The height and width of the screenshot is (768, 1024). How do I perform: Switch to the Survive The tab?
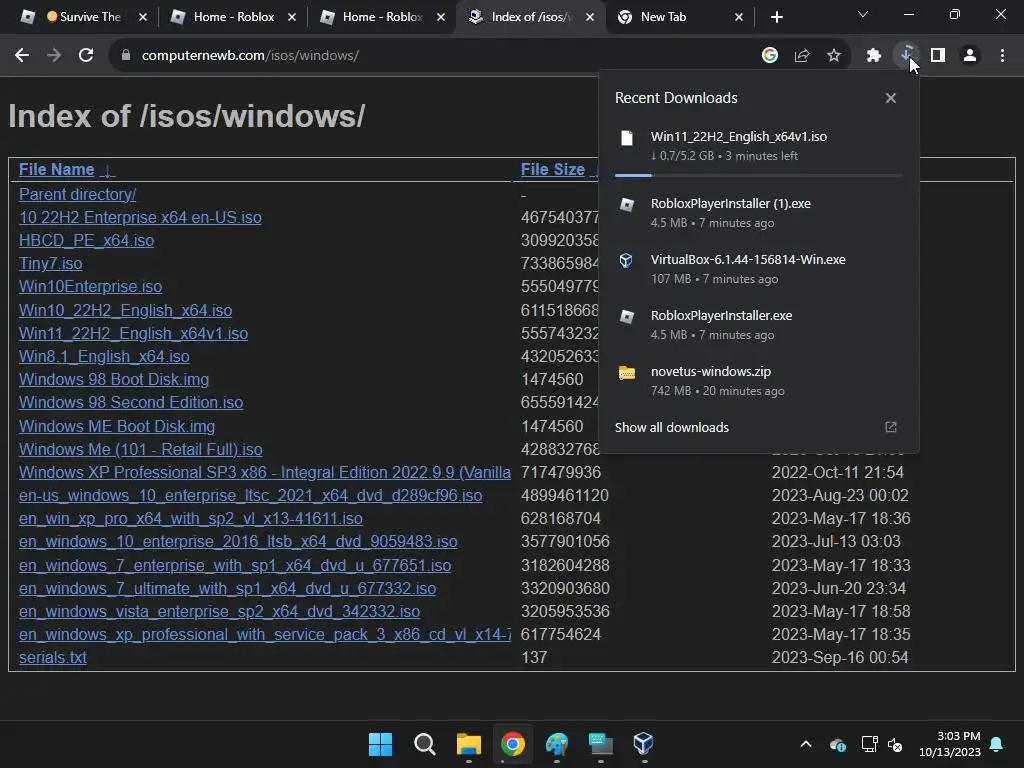point(83,17)
